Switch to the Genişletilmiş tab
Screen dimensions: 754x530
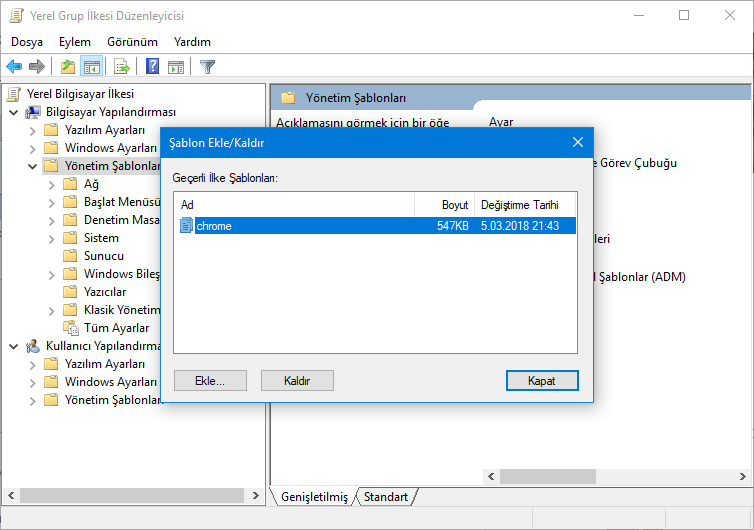[314, 496]
